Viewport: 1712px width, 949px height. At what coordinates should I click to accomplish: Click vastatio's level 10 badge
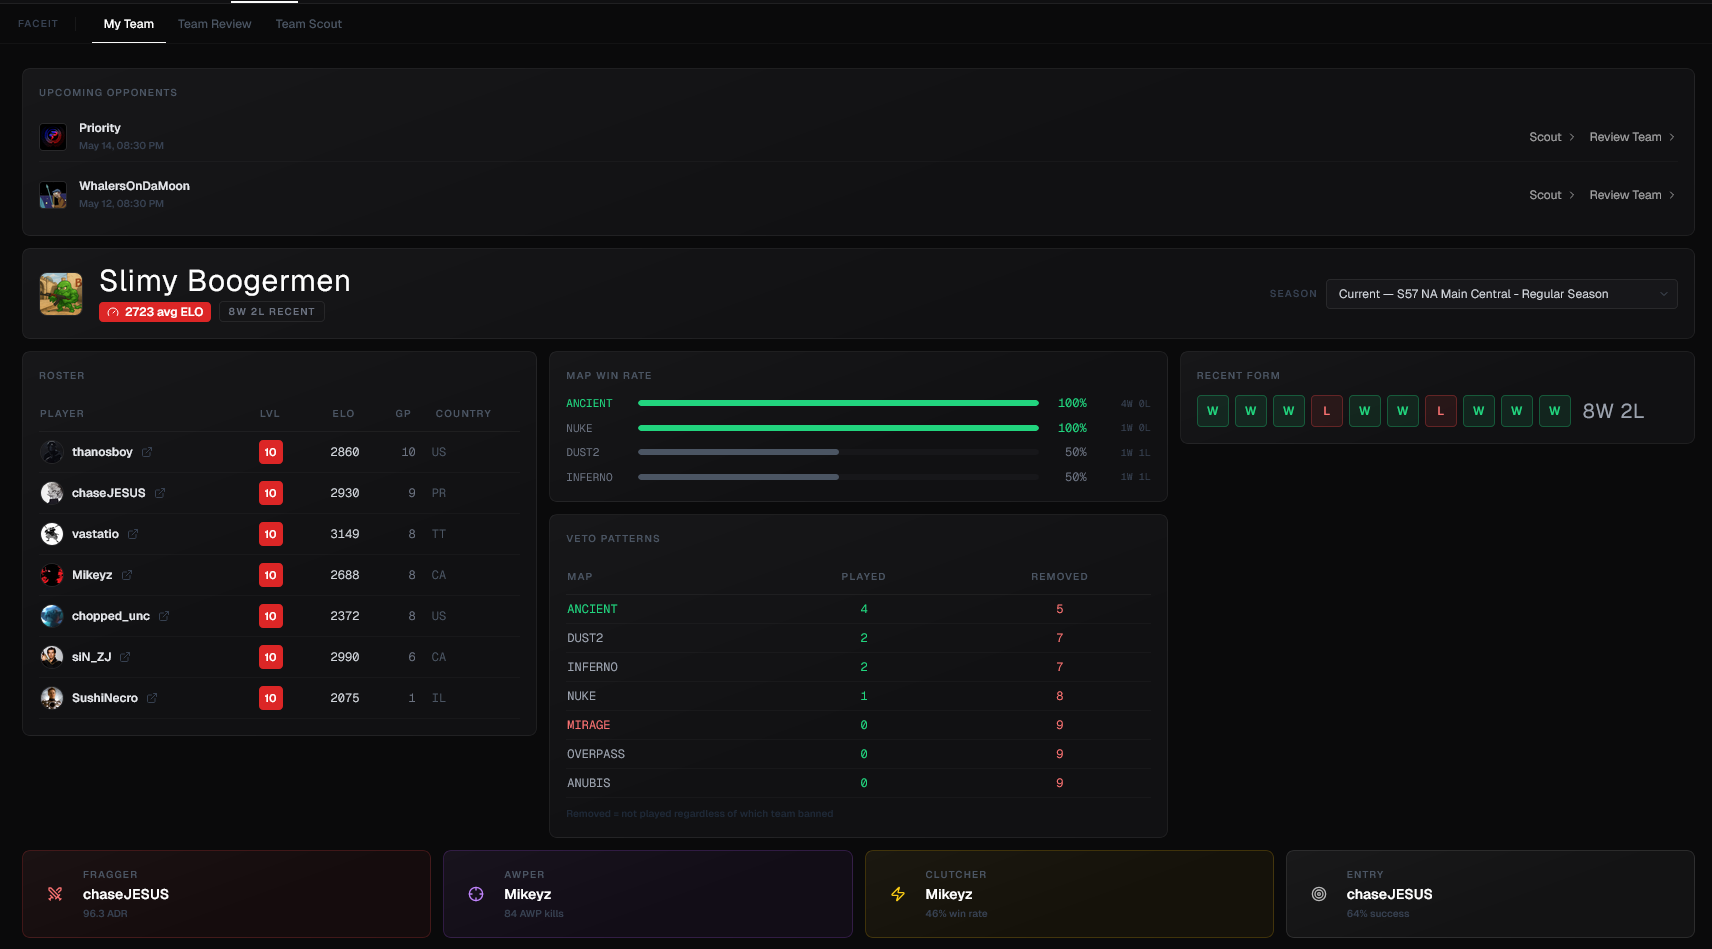(x=271, y=534)
